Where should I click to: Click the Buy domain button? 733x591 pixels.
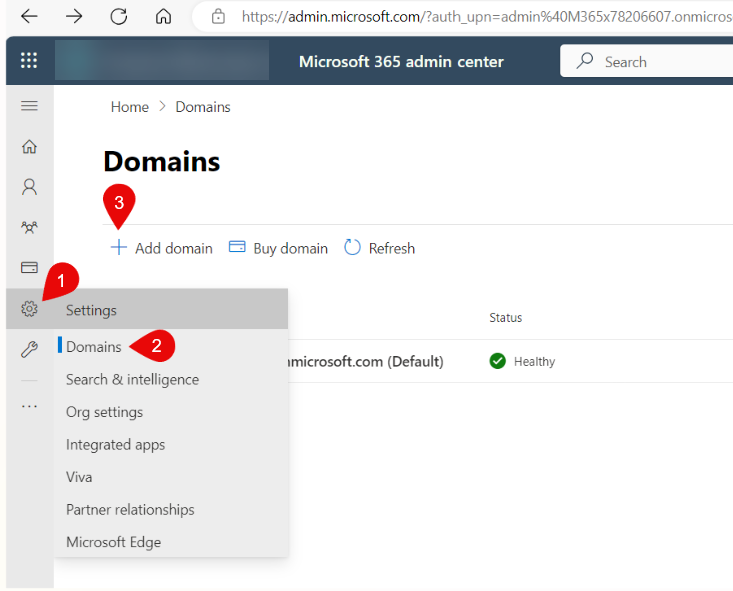pyautogui.click(x=278, y=248)
